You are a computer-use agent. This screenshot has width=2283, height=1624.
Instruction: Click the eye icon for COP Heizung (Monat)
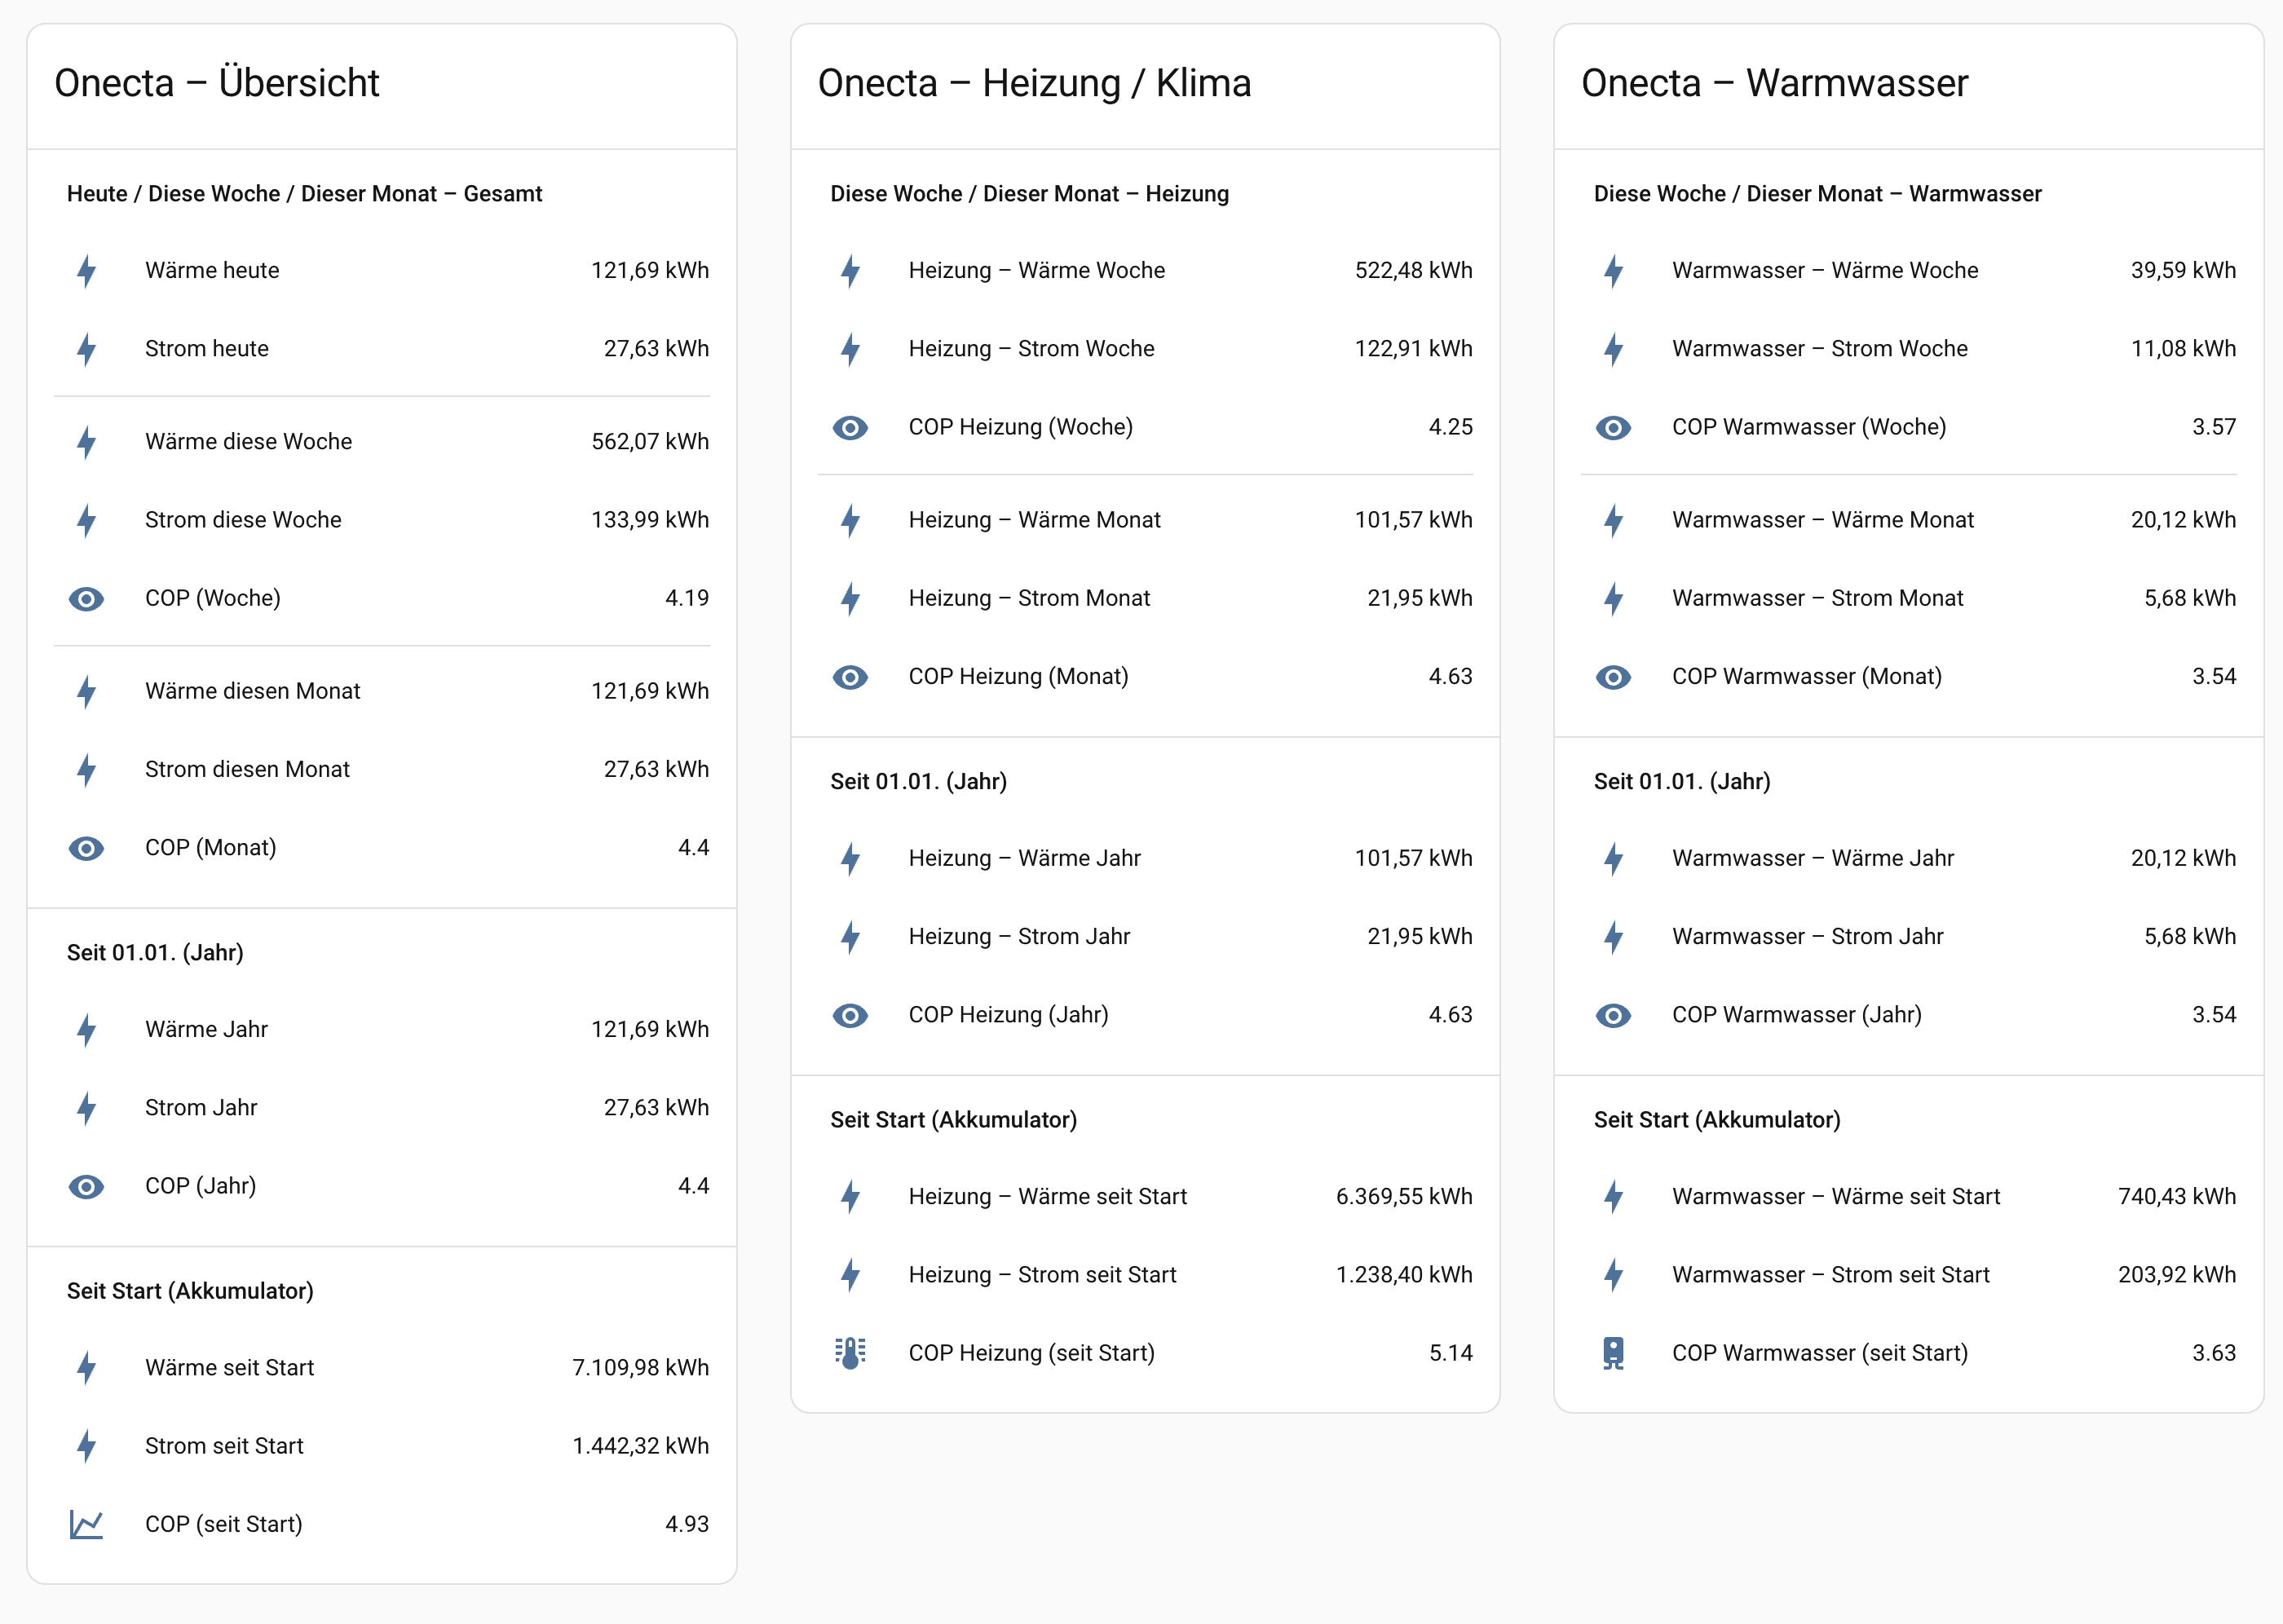[x=850, y=677]
